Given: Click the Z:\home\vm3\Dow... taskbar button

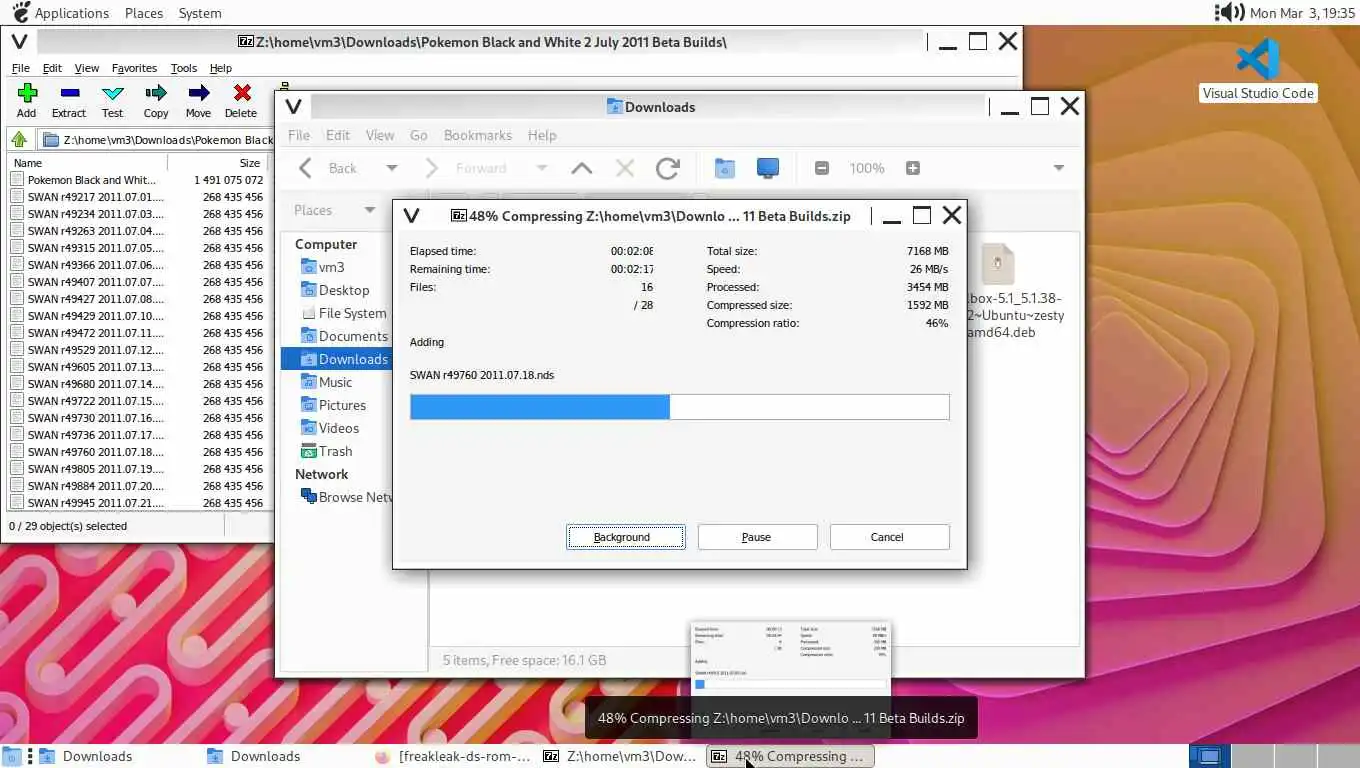Looking at the screenshot, I should tap(620, 756).
